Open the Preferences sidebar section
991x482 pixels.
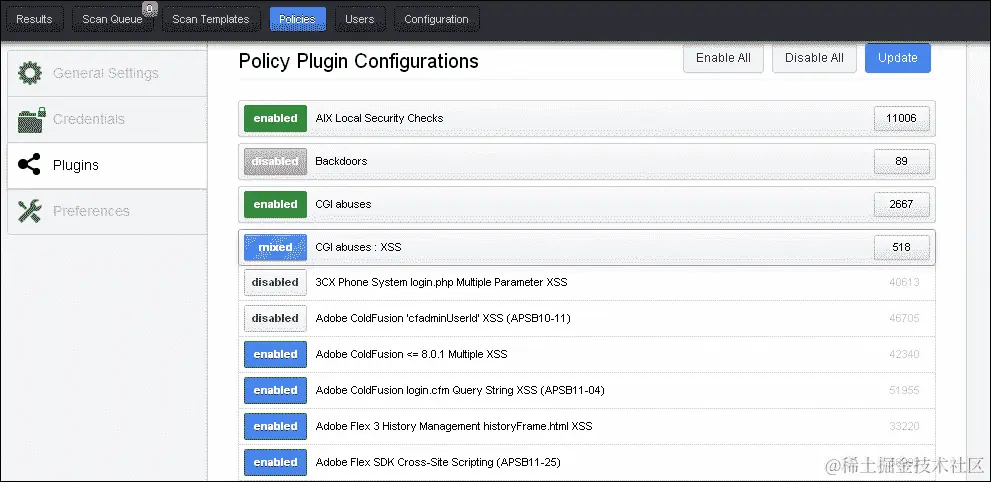tap(107, 211)
